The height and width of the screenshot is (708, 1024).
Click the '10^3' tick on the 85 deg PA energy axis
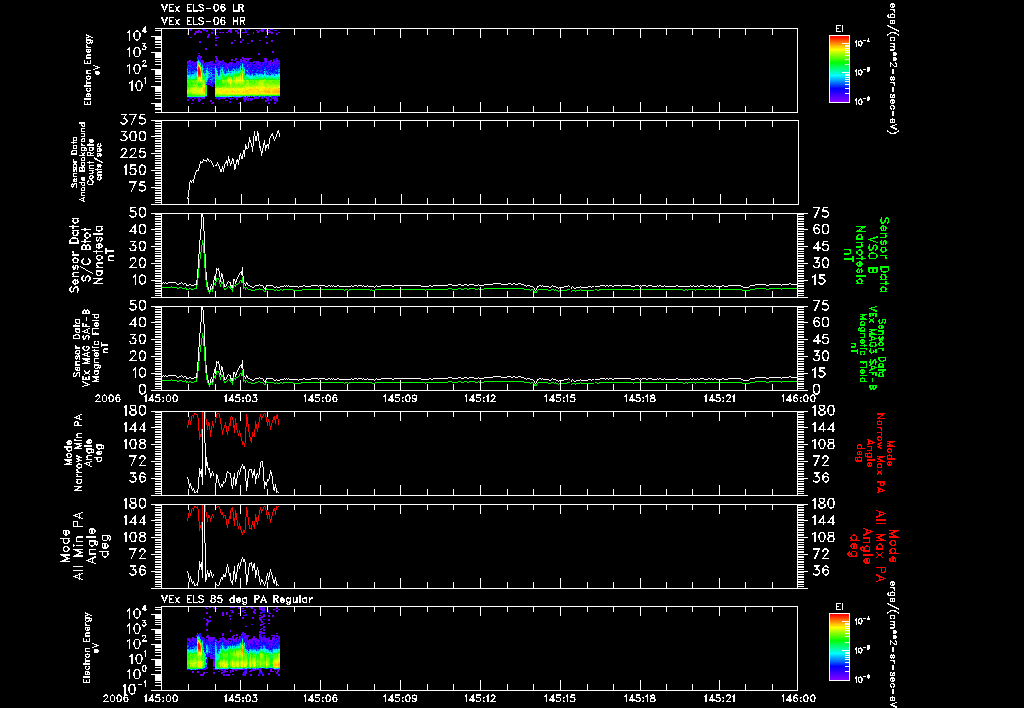coord(135,628)
